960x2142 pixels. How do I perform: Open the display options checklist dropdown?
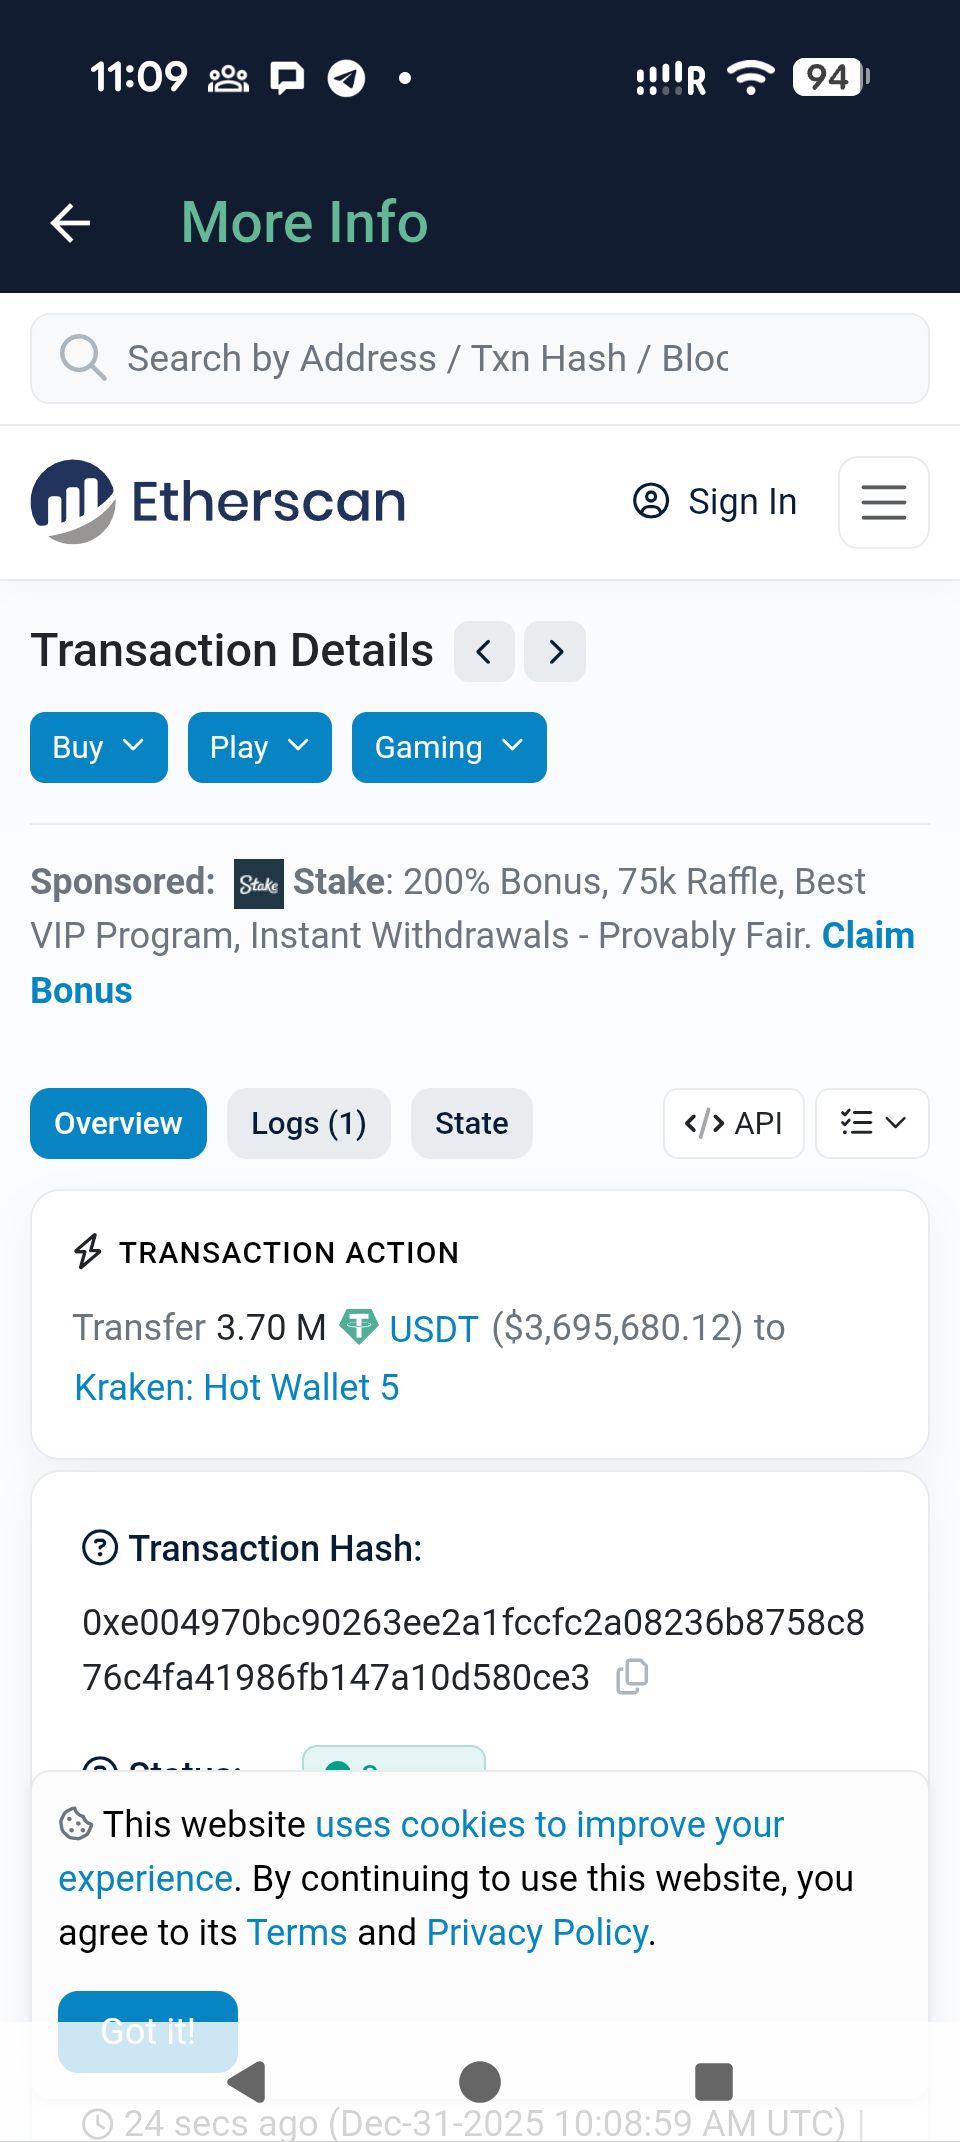click(871, 1123)
